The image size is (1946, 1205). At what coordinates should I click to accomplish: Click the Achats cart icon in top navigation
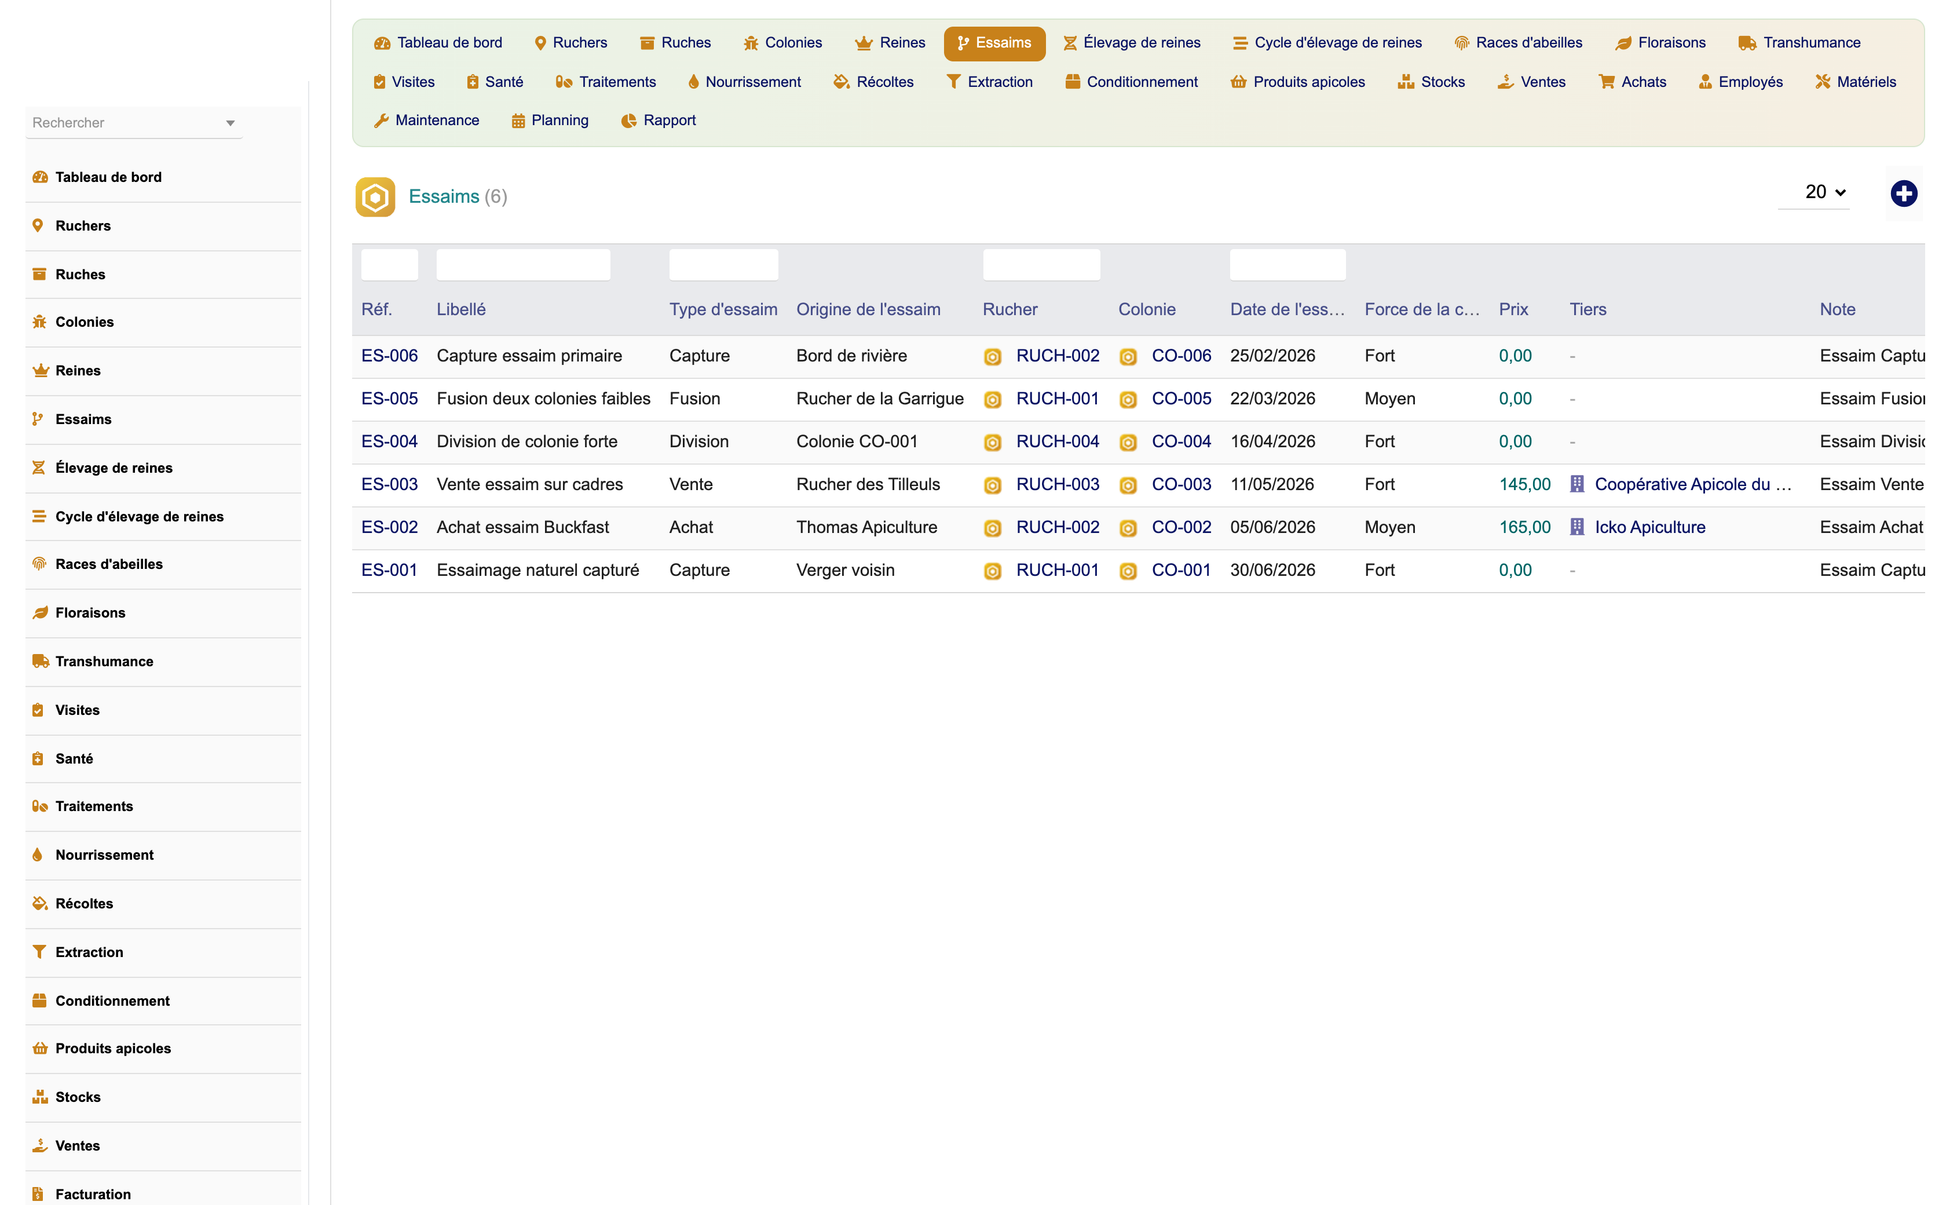1607,82
